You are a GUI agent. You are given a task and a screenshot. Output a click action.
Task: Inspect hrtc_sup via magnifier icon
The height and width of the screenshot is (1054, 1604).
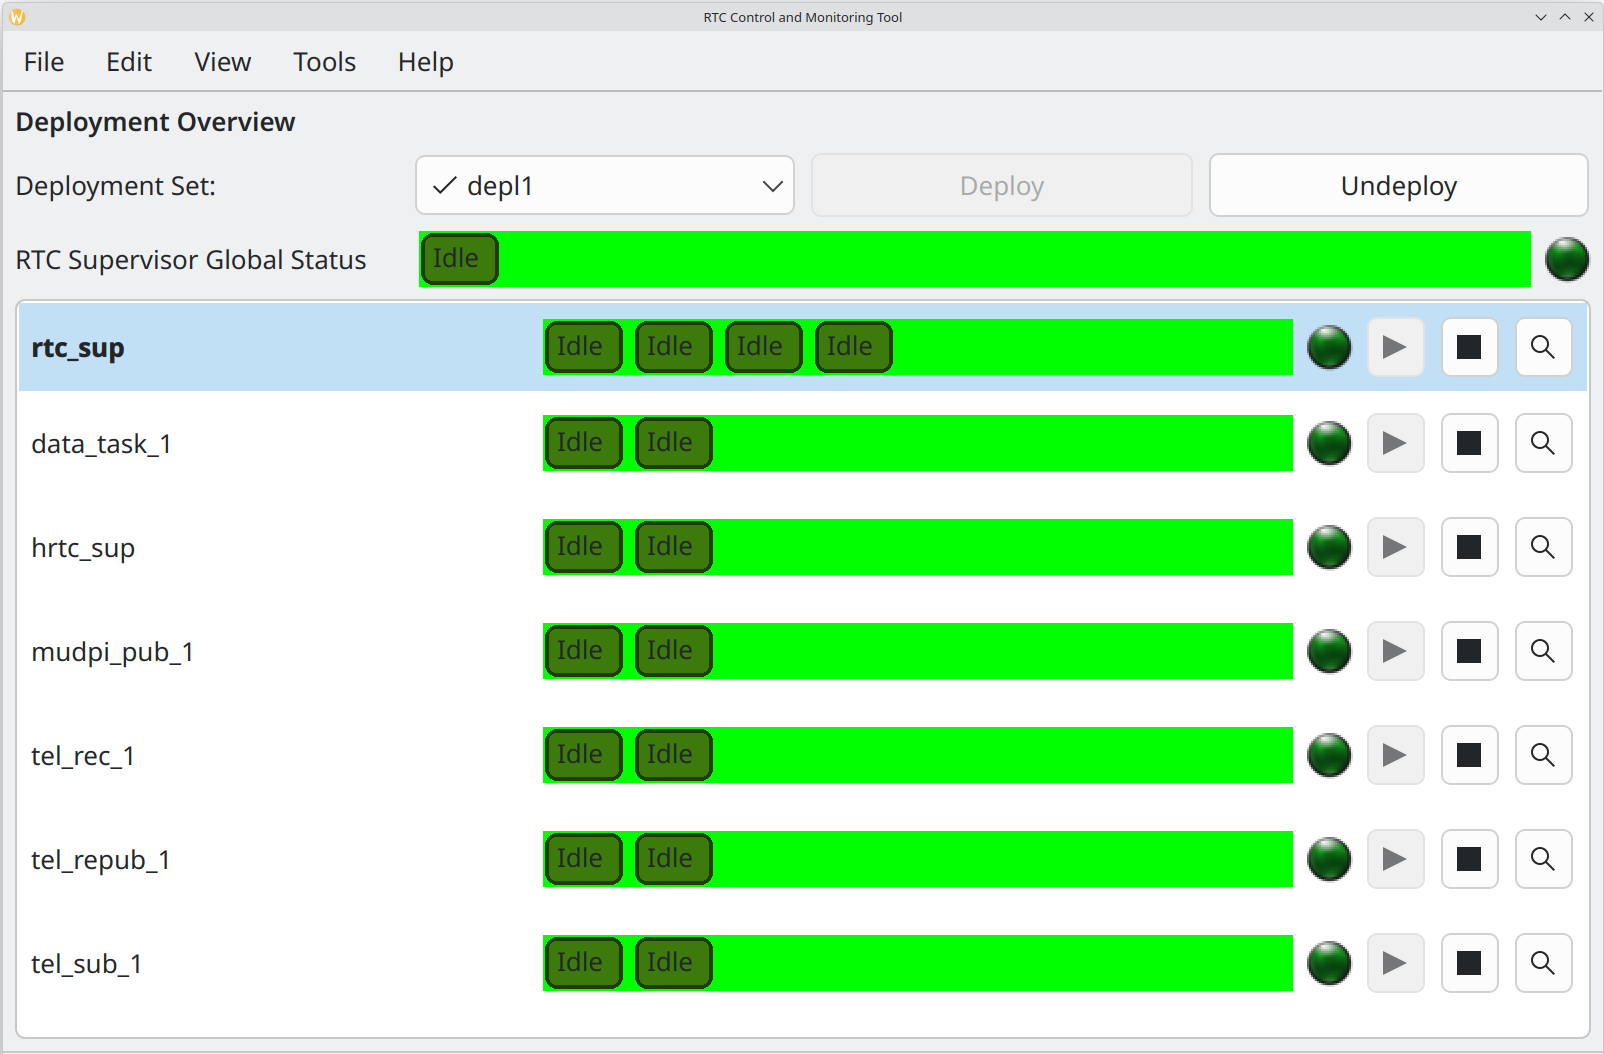click(1543, 547)
